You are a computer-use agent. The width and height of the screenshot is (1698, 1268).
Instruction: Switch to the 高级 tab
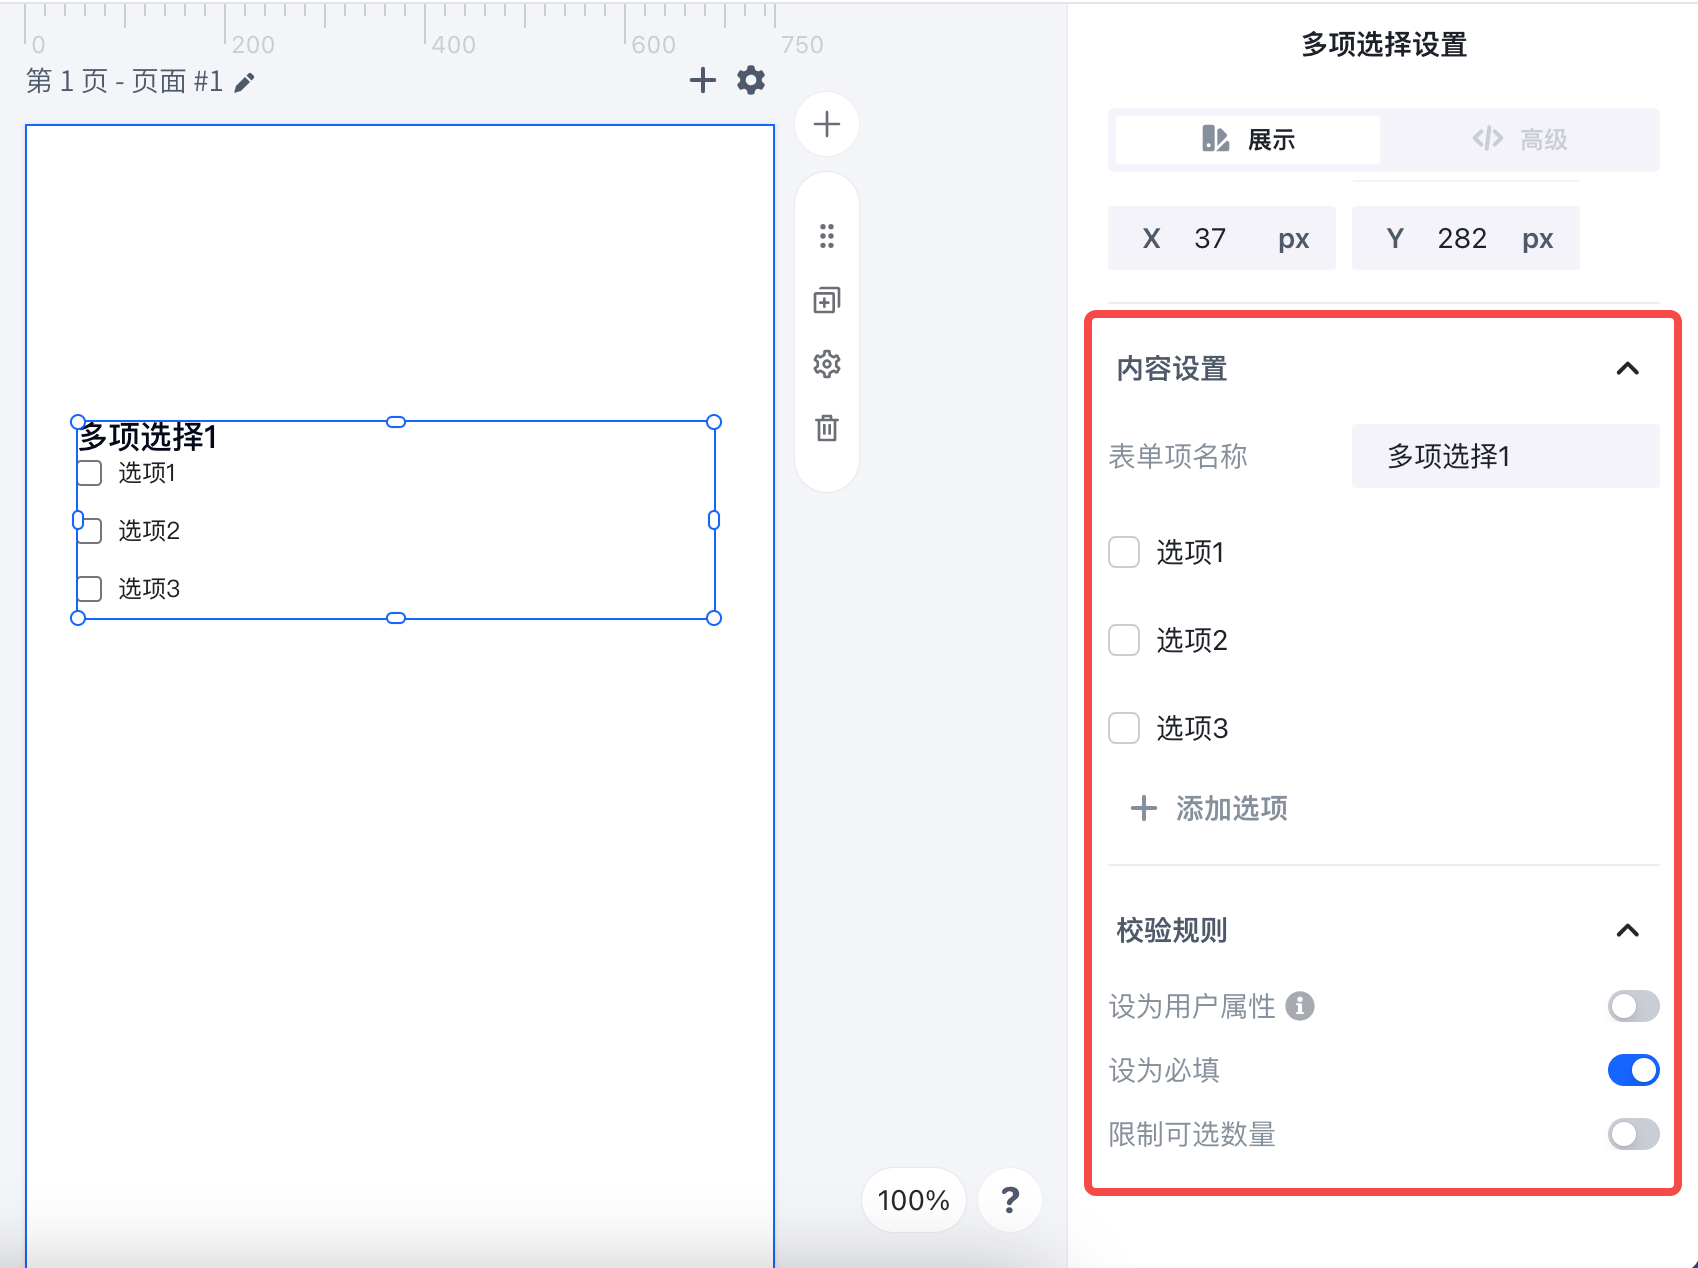pos(1520,139)
